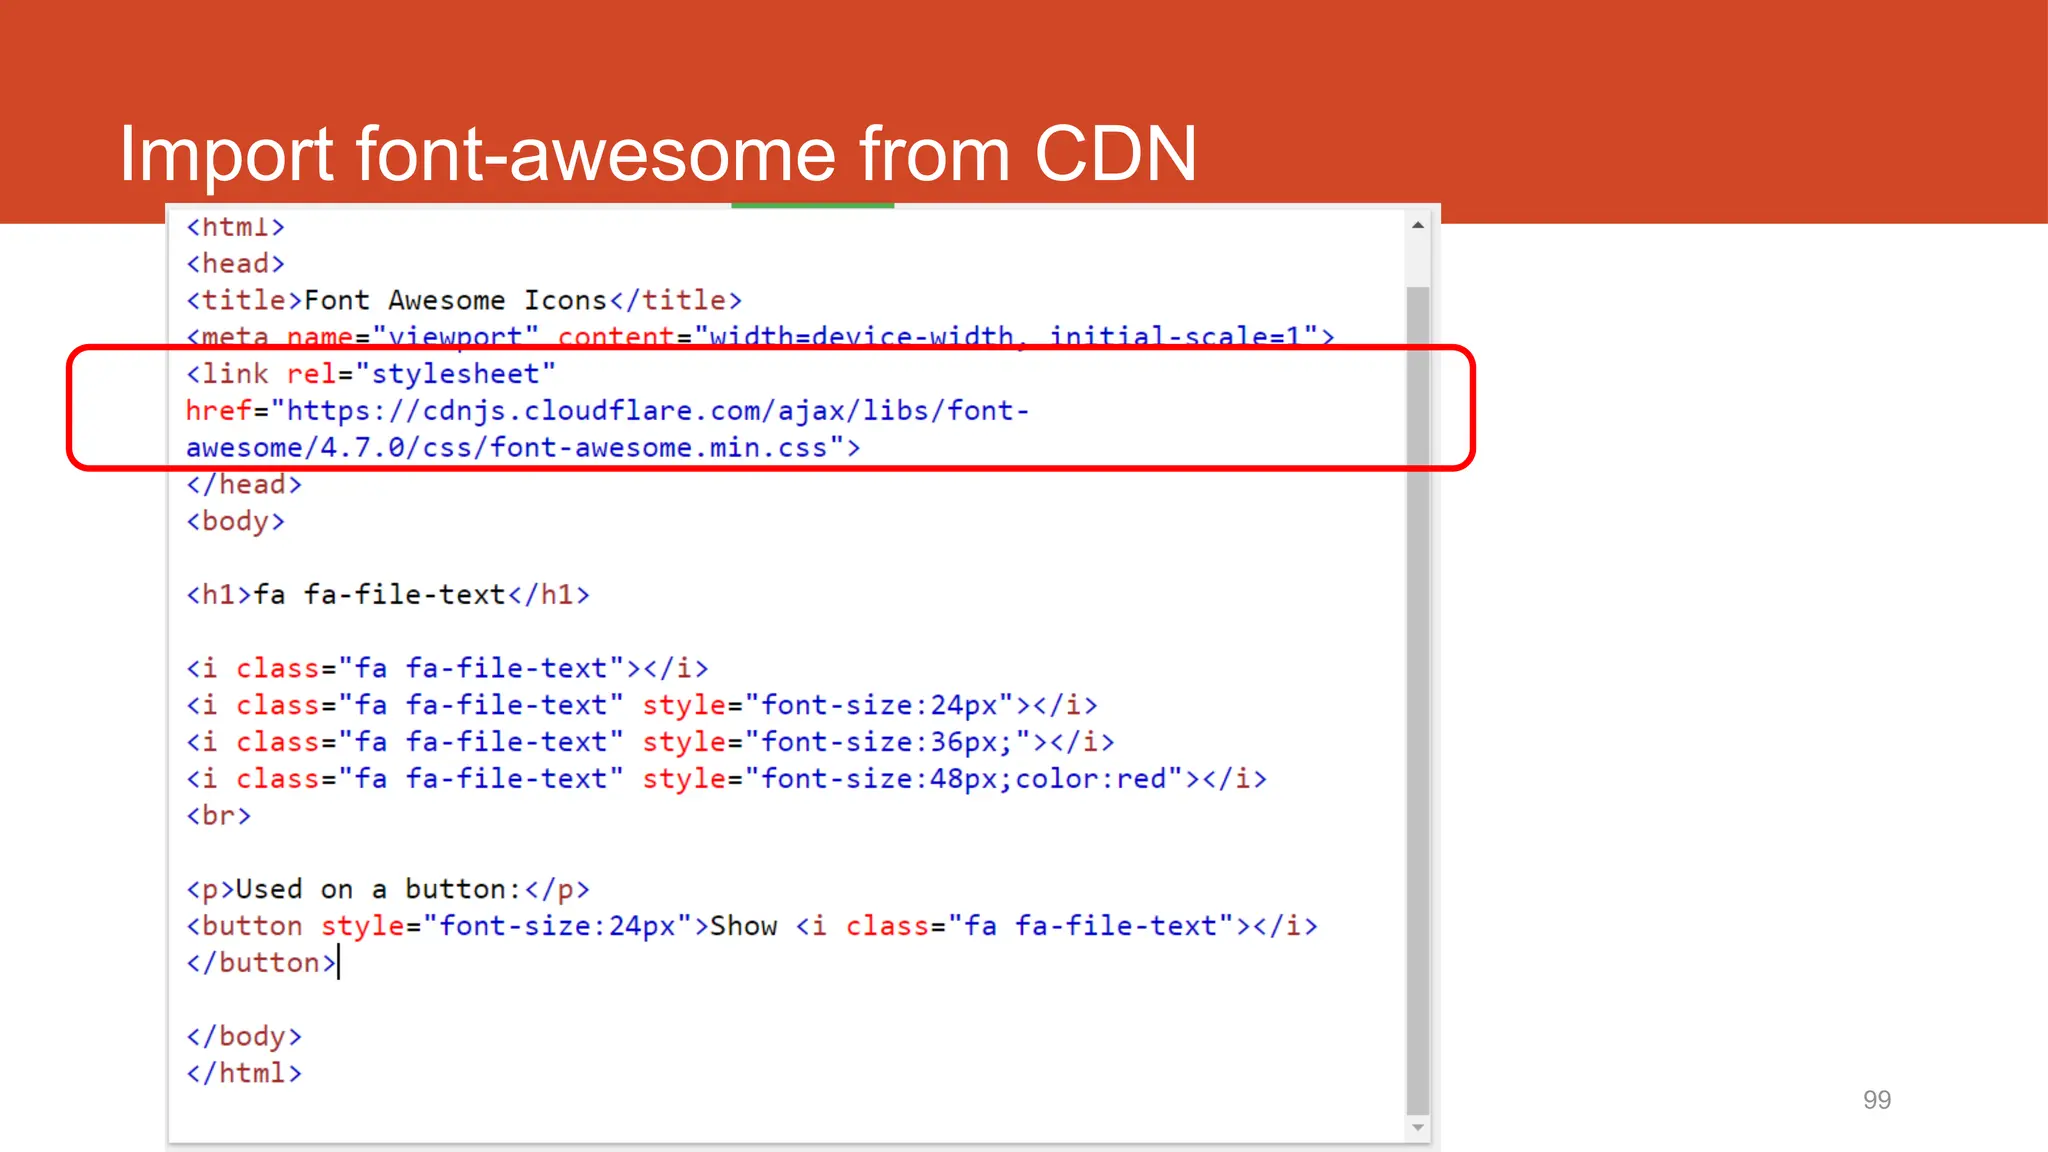Image resolution: width=2048 pixels, height=1152 pixels.
Task: Click the slide title 'Import font-awesome from CDN'
Action: coord(658,154)
